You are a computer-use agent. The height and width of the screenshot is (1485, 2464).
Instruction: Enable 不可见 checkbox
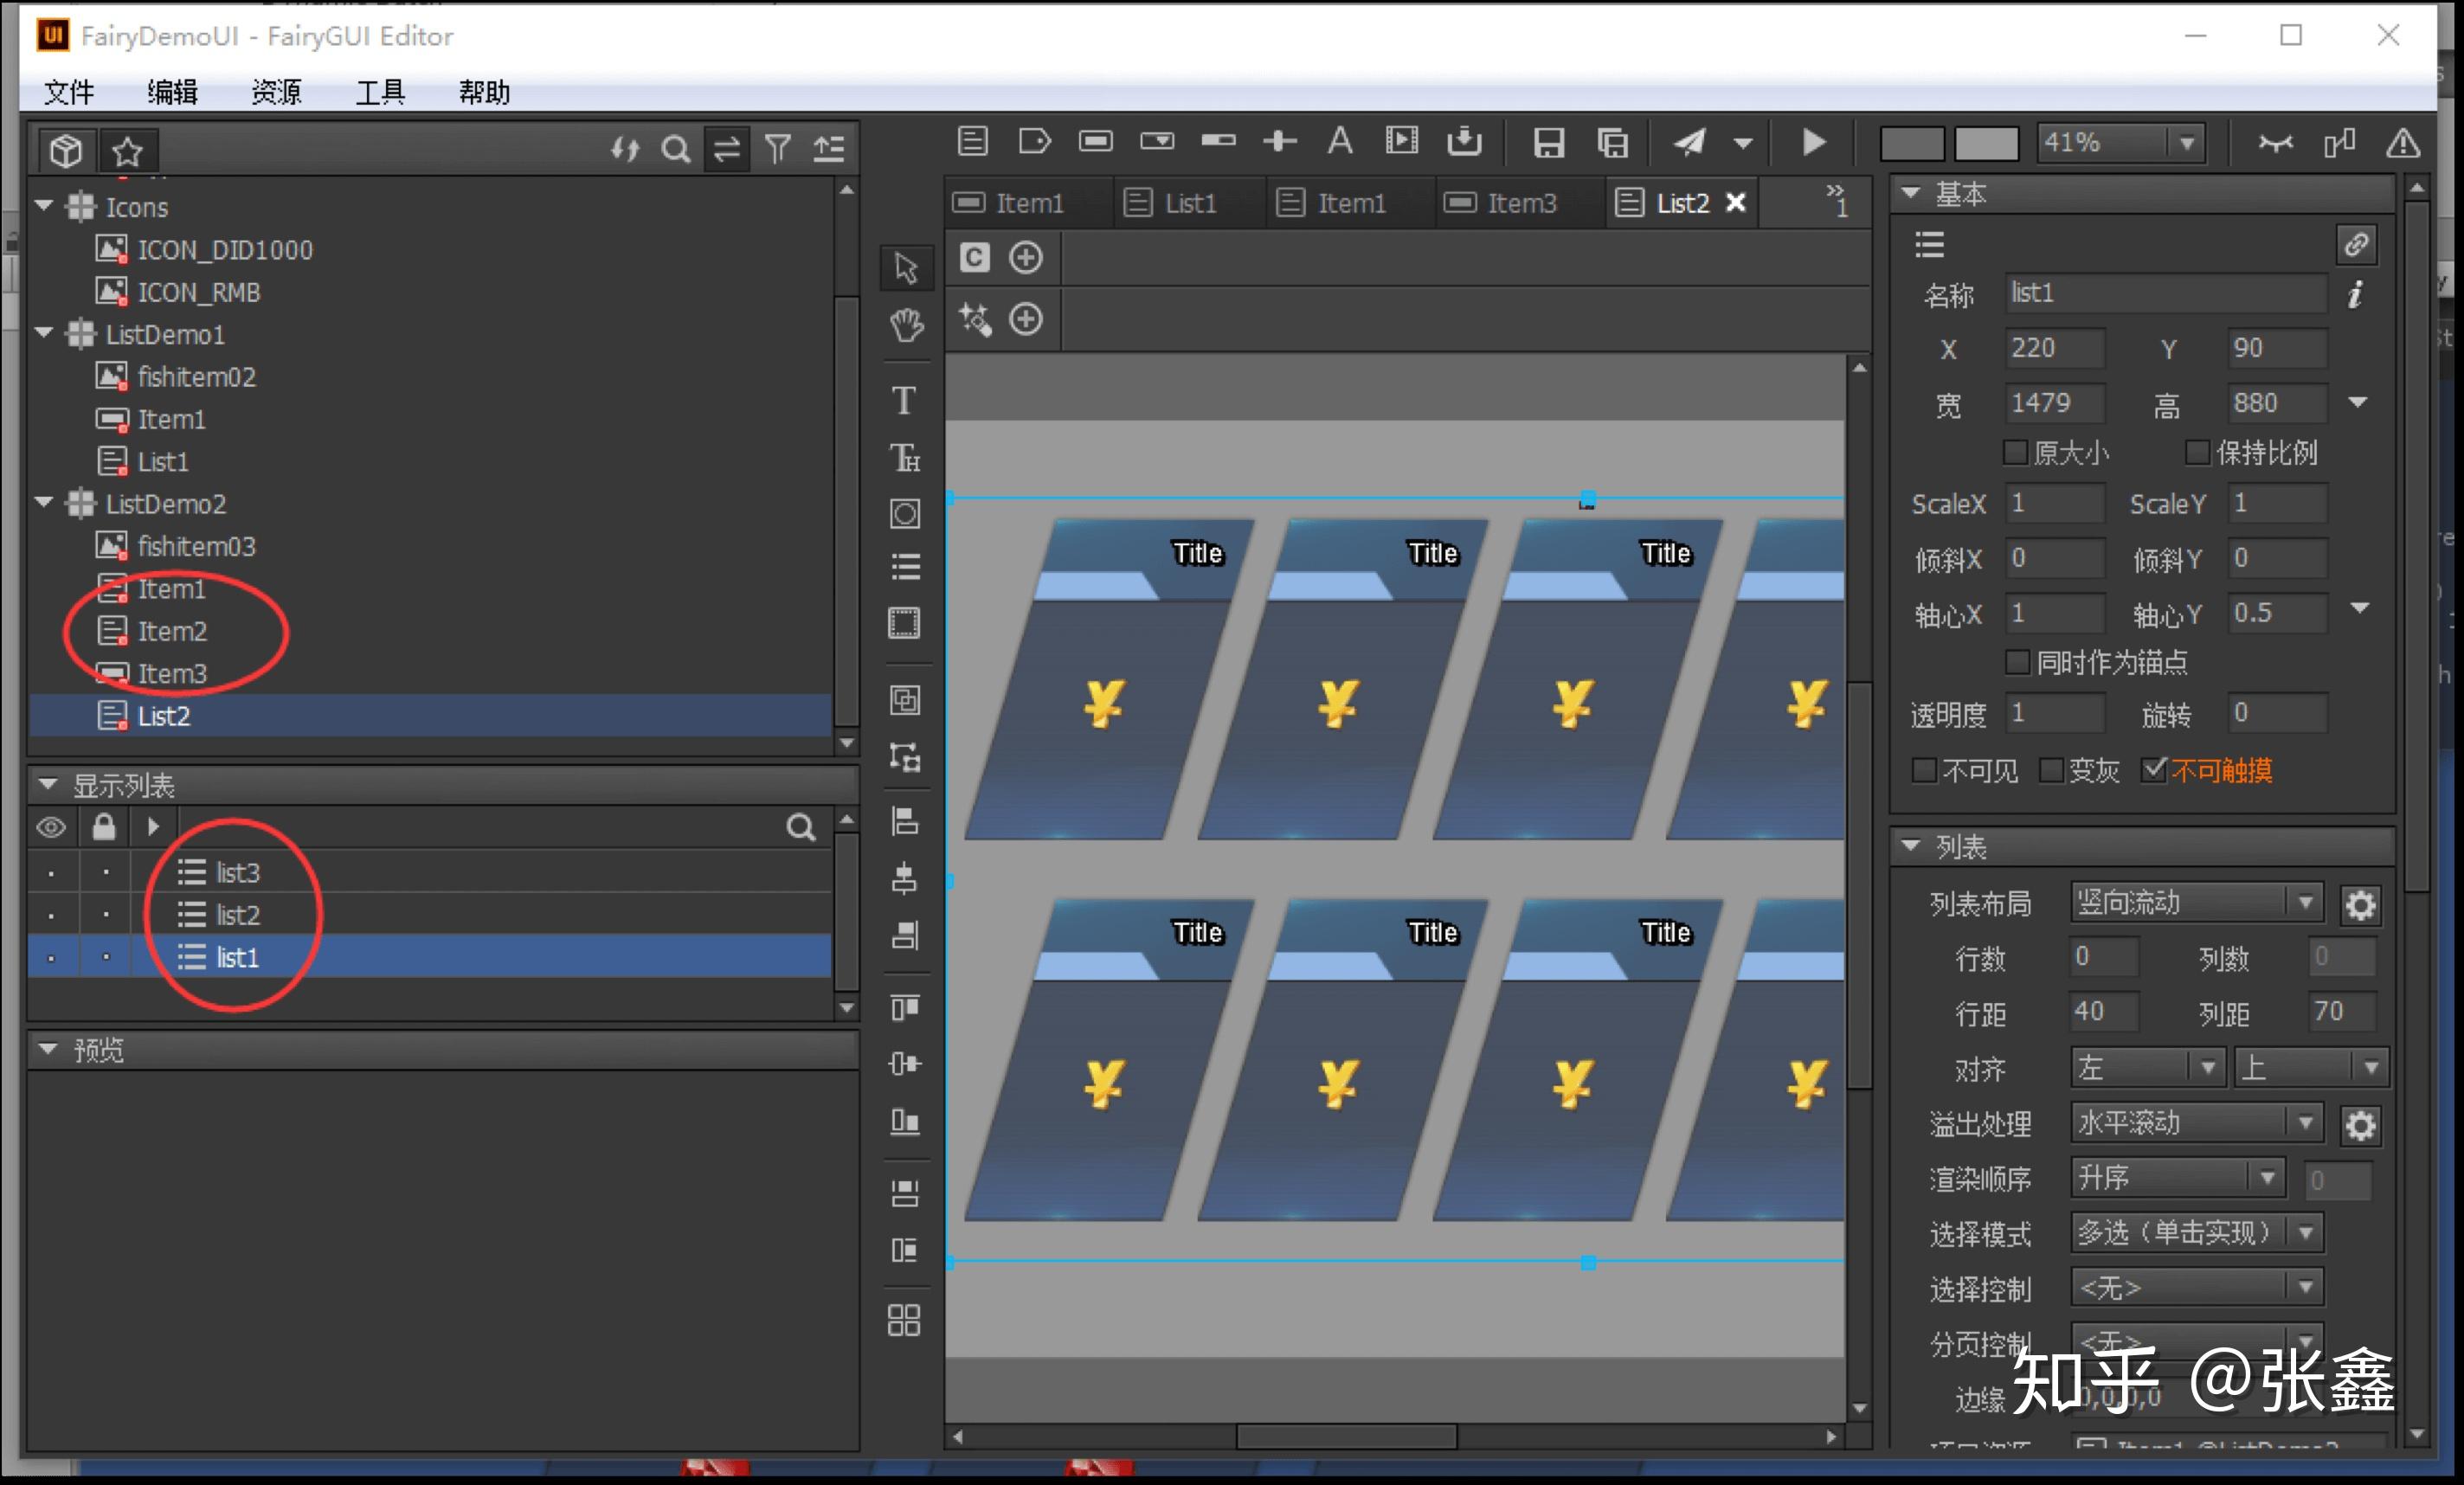[1924, 770]
